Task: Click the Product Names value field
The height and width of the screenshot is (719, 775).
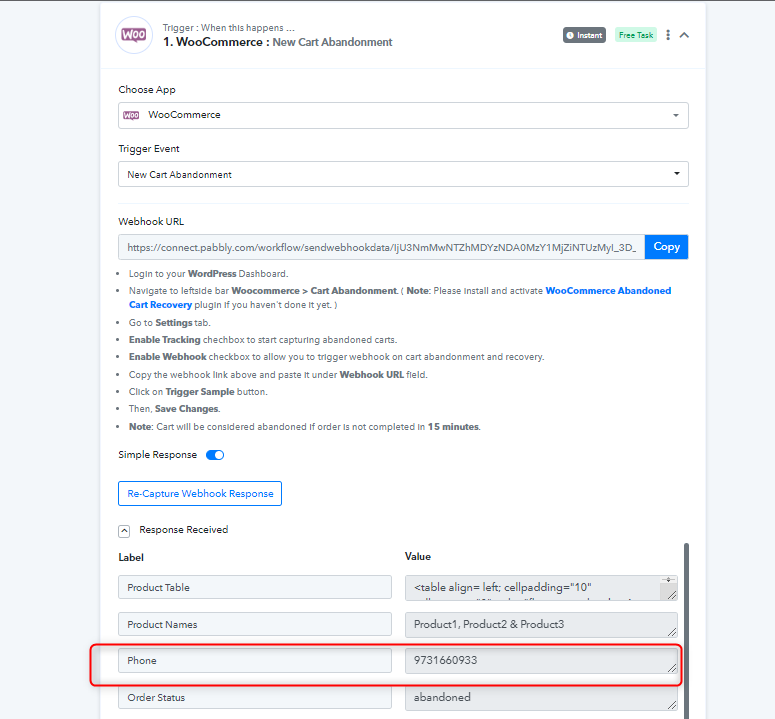Action: pyautogui.click(x=541, y=625)
